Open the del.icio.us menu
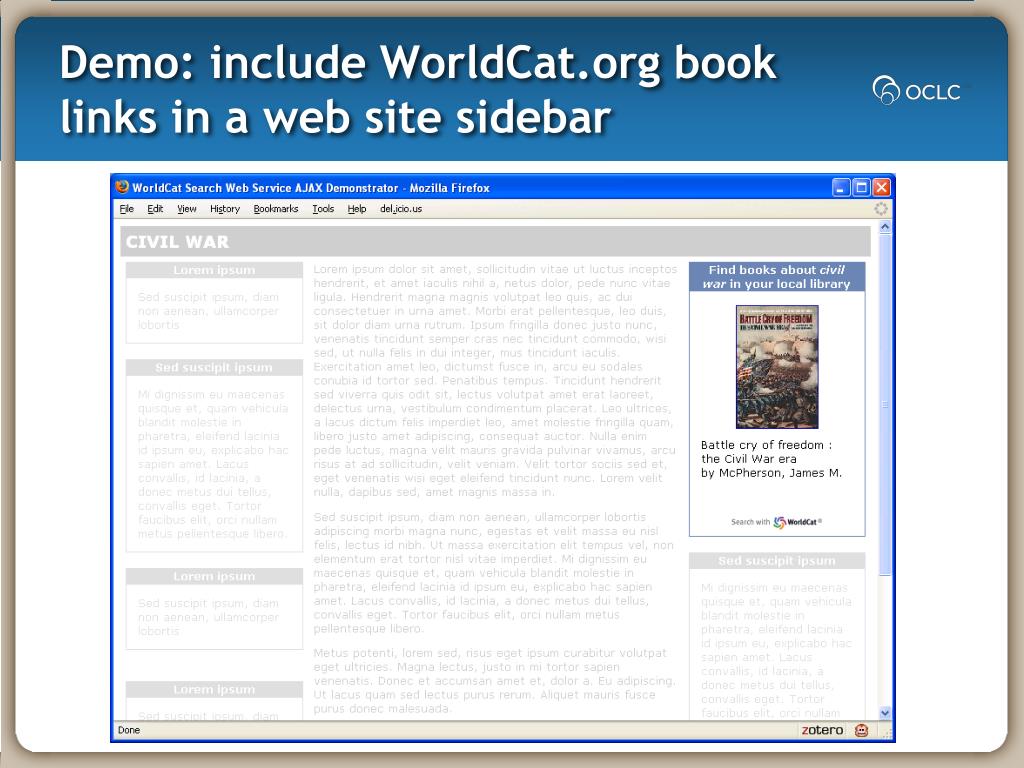Image resolution: width=1024 pixels, height=768 pixels. point(401,209)
